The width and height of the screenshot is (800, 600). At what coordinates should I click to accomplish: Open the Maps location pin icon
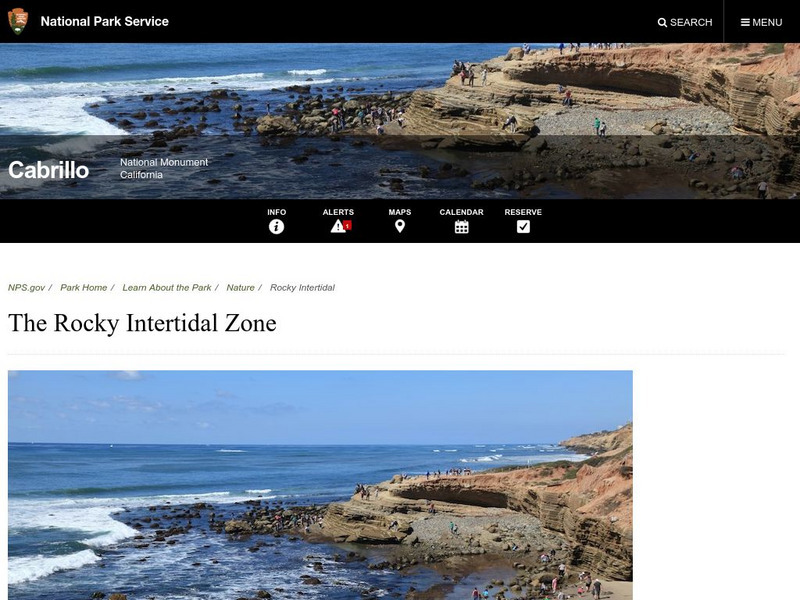coord(399,226)
